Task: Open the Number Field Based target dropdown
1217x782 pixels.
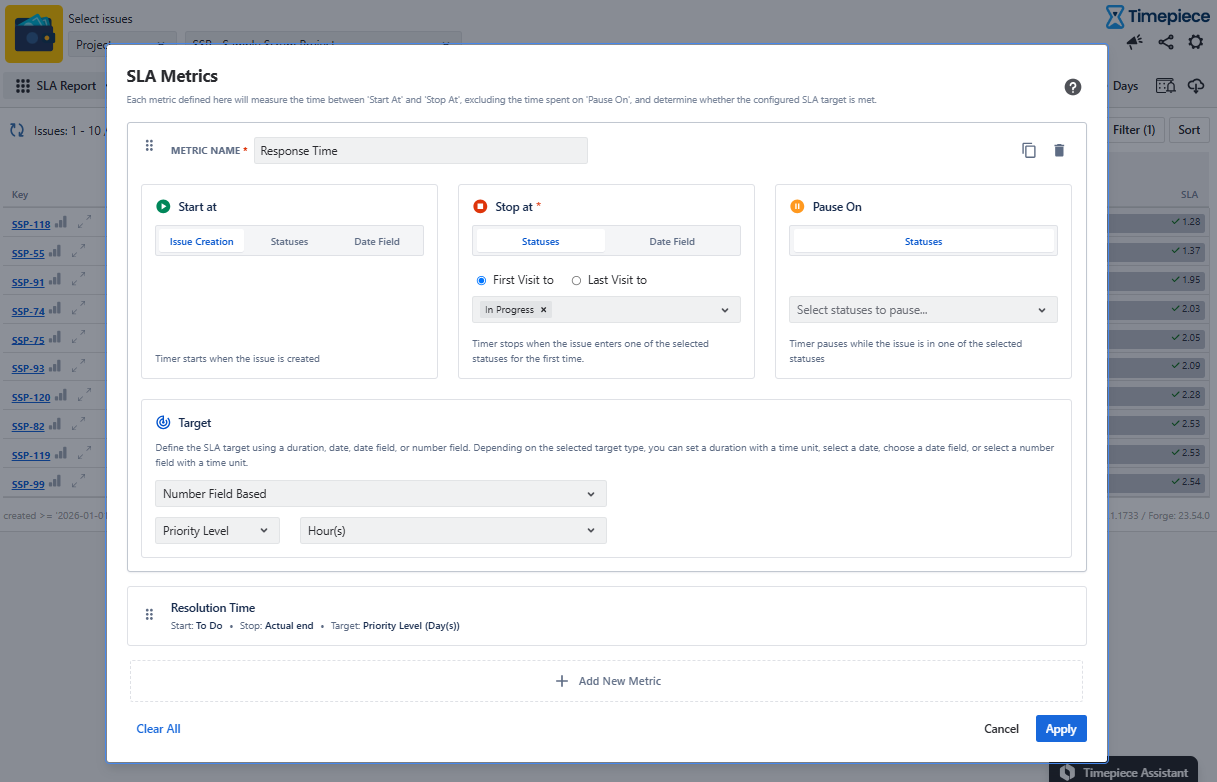Action: (381, 494)
